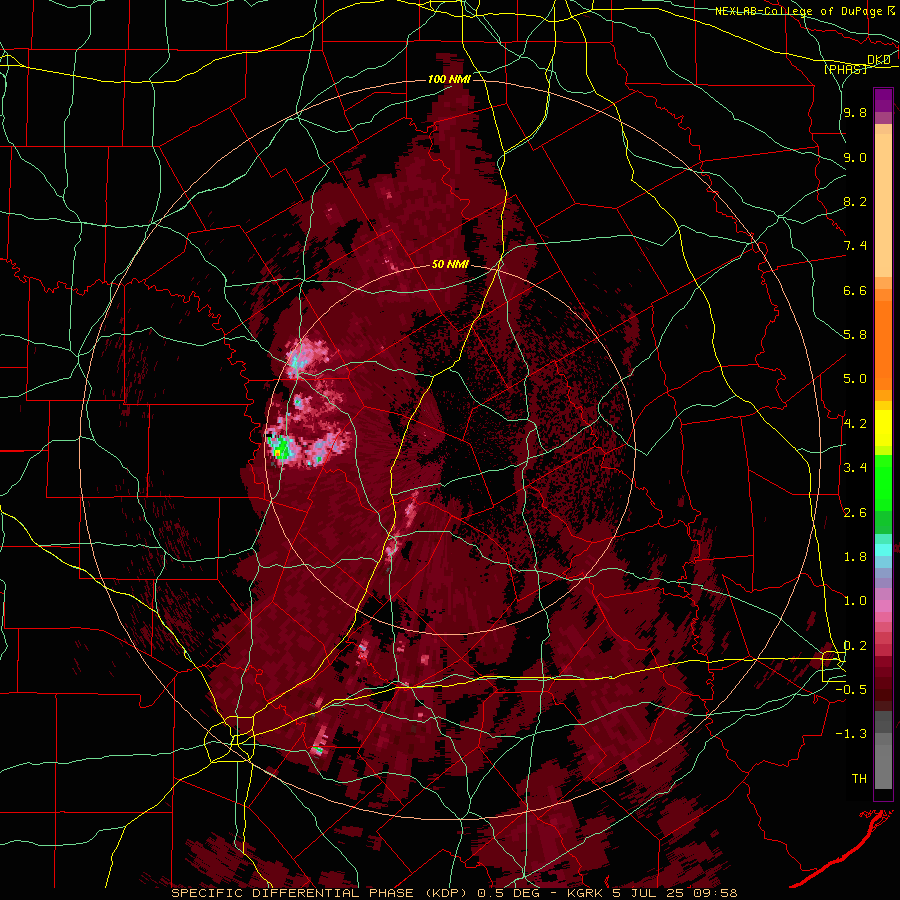The height and width of the screenshot is (900, 900).
Task: Pick the bright green segment of the color bar
Action: click(x=883, y=483)
